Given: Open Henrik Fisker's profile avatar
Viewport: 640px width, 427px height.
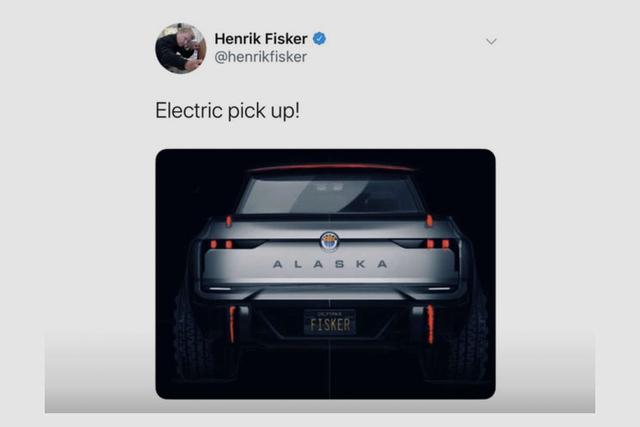Looking at the screenshot, I should 181,49.
